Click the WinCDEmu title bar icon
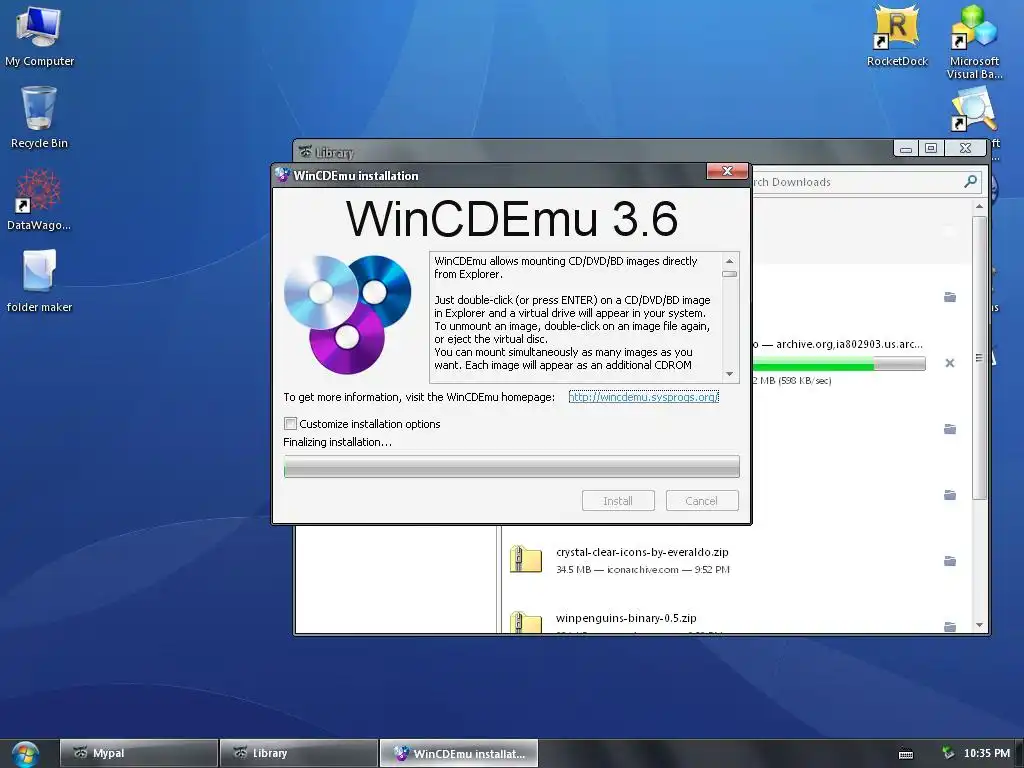Viewport: 1024px width, 768px height. point(282,175)
